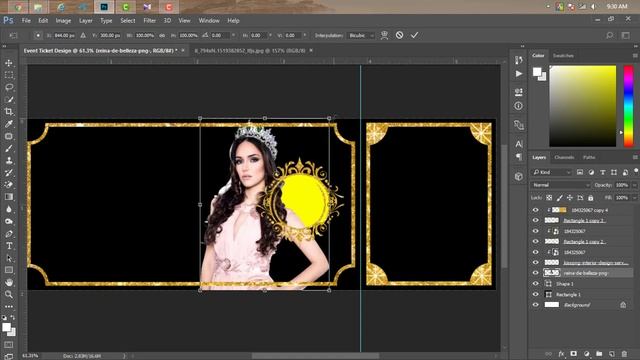Select the Lasso tool
The width and height of the screenshot is (640, 360).
coord(9,87)
